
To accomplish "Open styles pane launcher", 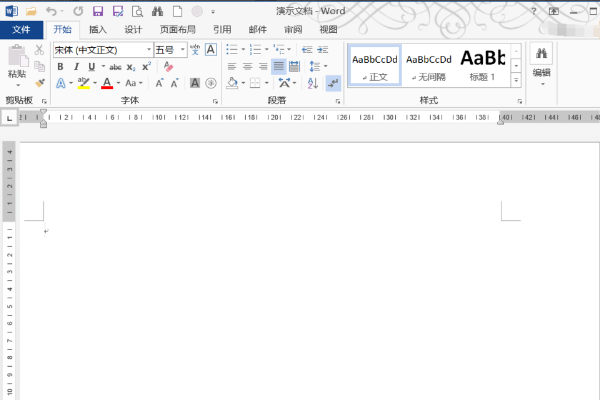I will (520, 101).
